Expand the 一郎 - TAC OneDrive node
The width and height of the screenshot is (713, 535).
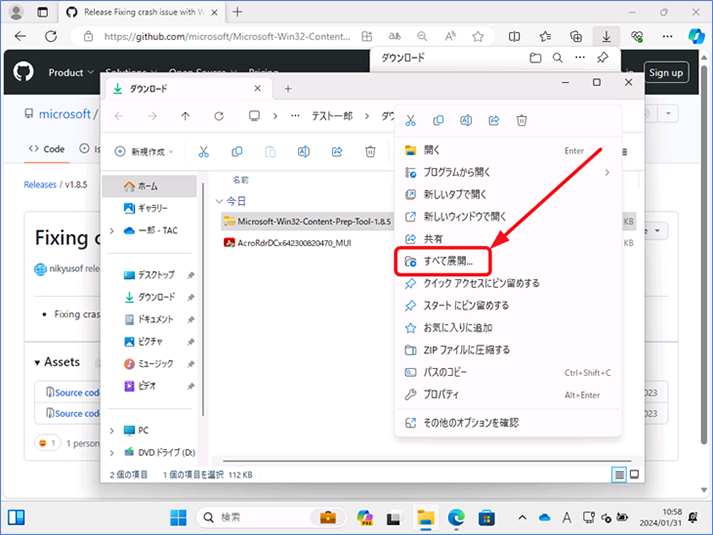pyautogui.click(x=112, y=231)
